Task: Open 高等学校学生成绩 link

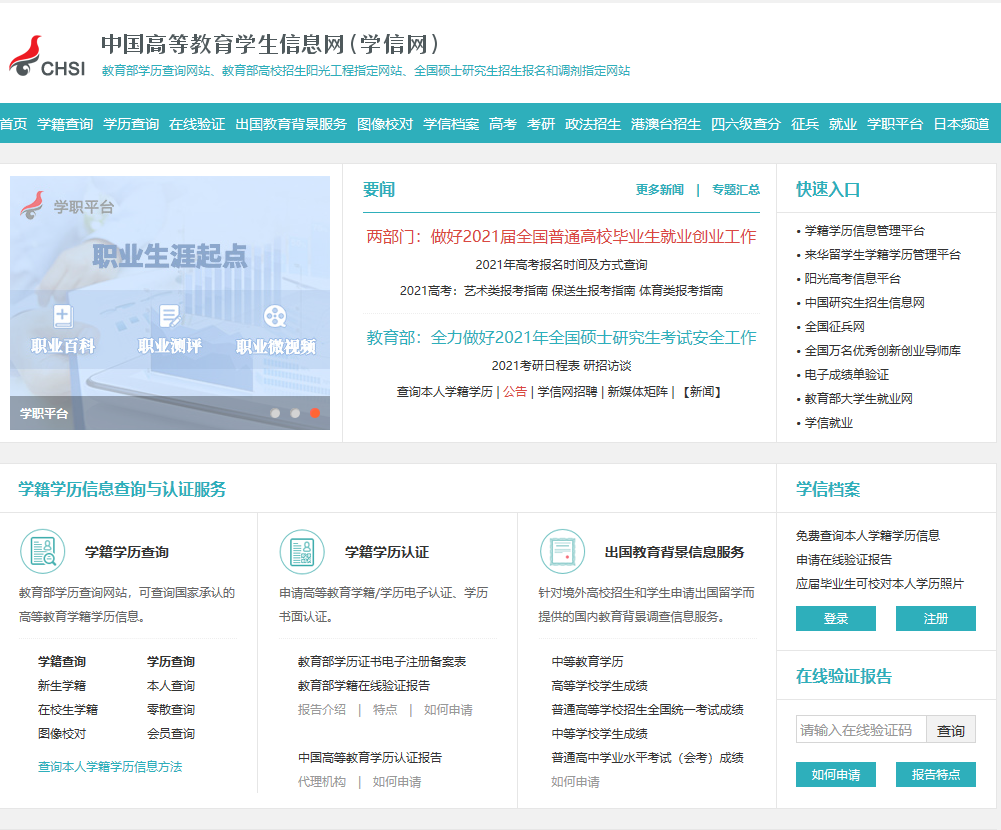Action: tap(599, 686)
